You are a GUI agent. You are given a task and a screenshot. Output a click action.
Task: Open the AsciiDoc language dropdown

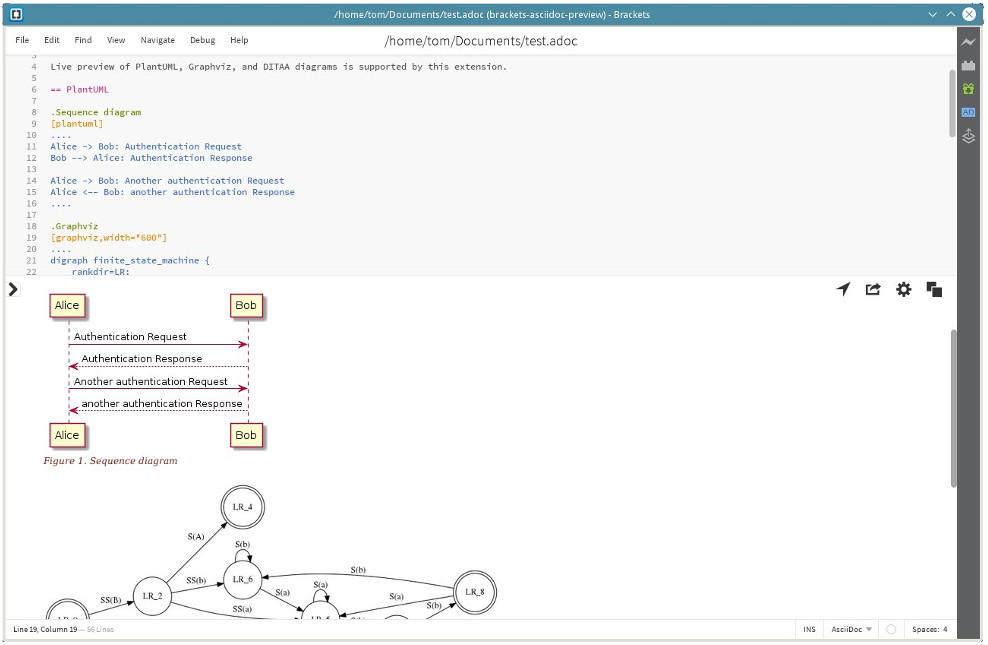point(851,629)
